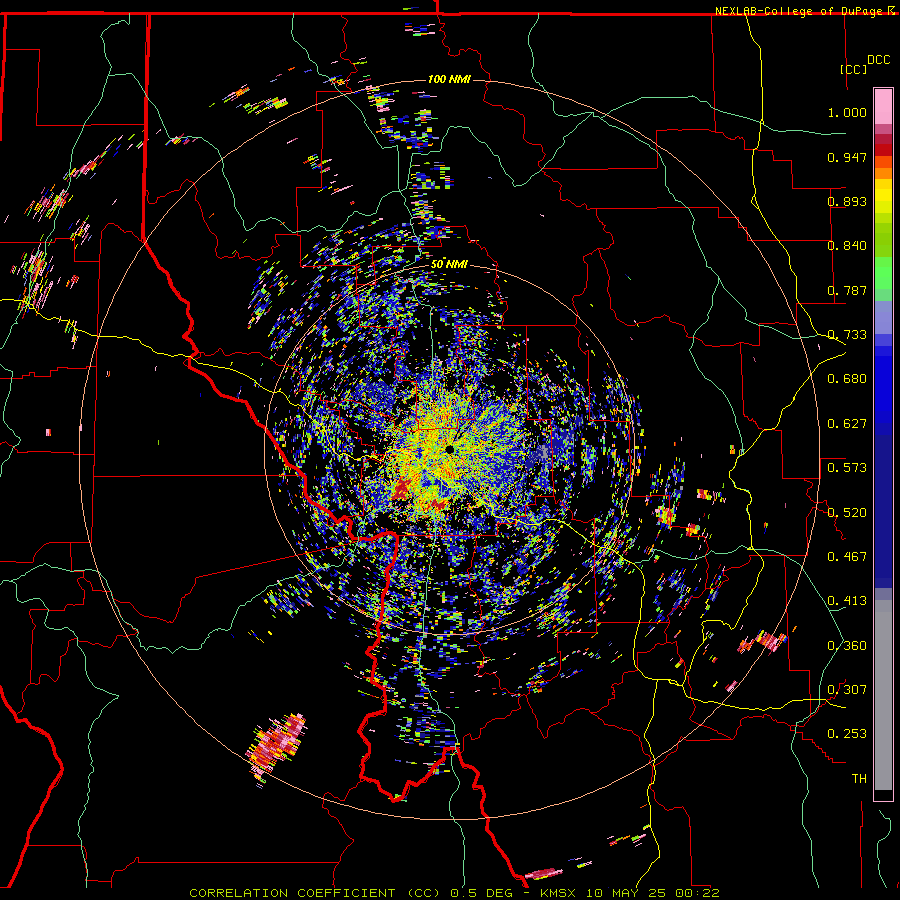The image size is (900, 900).
Task: Click the large pink echo cluster southwest of radar
Action: coord(276,744)
